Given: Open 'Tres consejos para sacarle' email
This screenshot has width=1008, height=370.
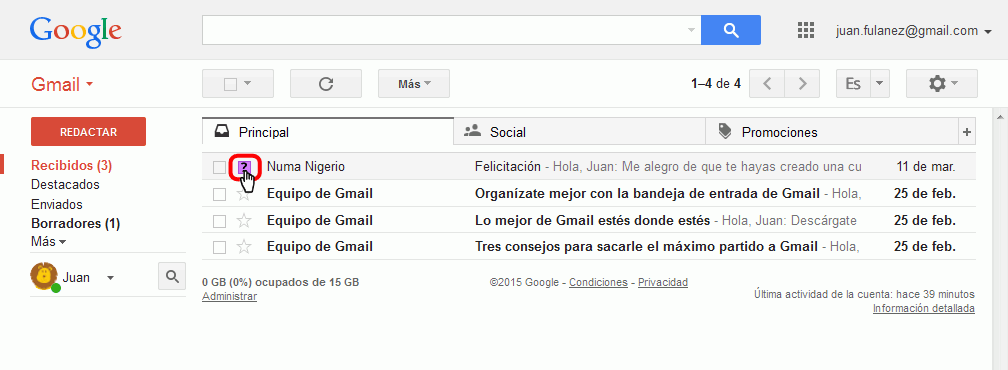Looking at the screenshot, I should click(x=646, y=247).
